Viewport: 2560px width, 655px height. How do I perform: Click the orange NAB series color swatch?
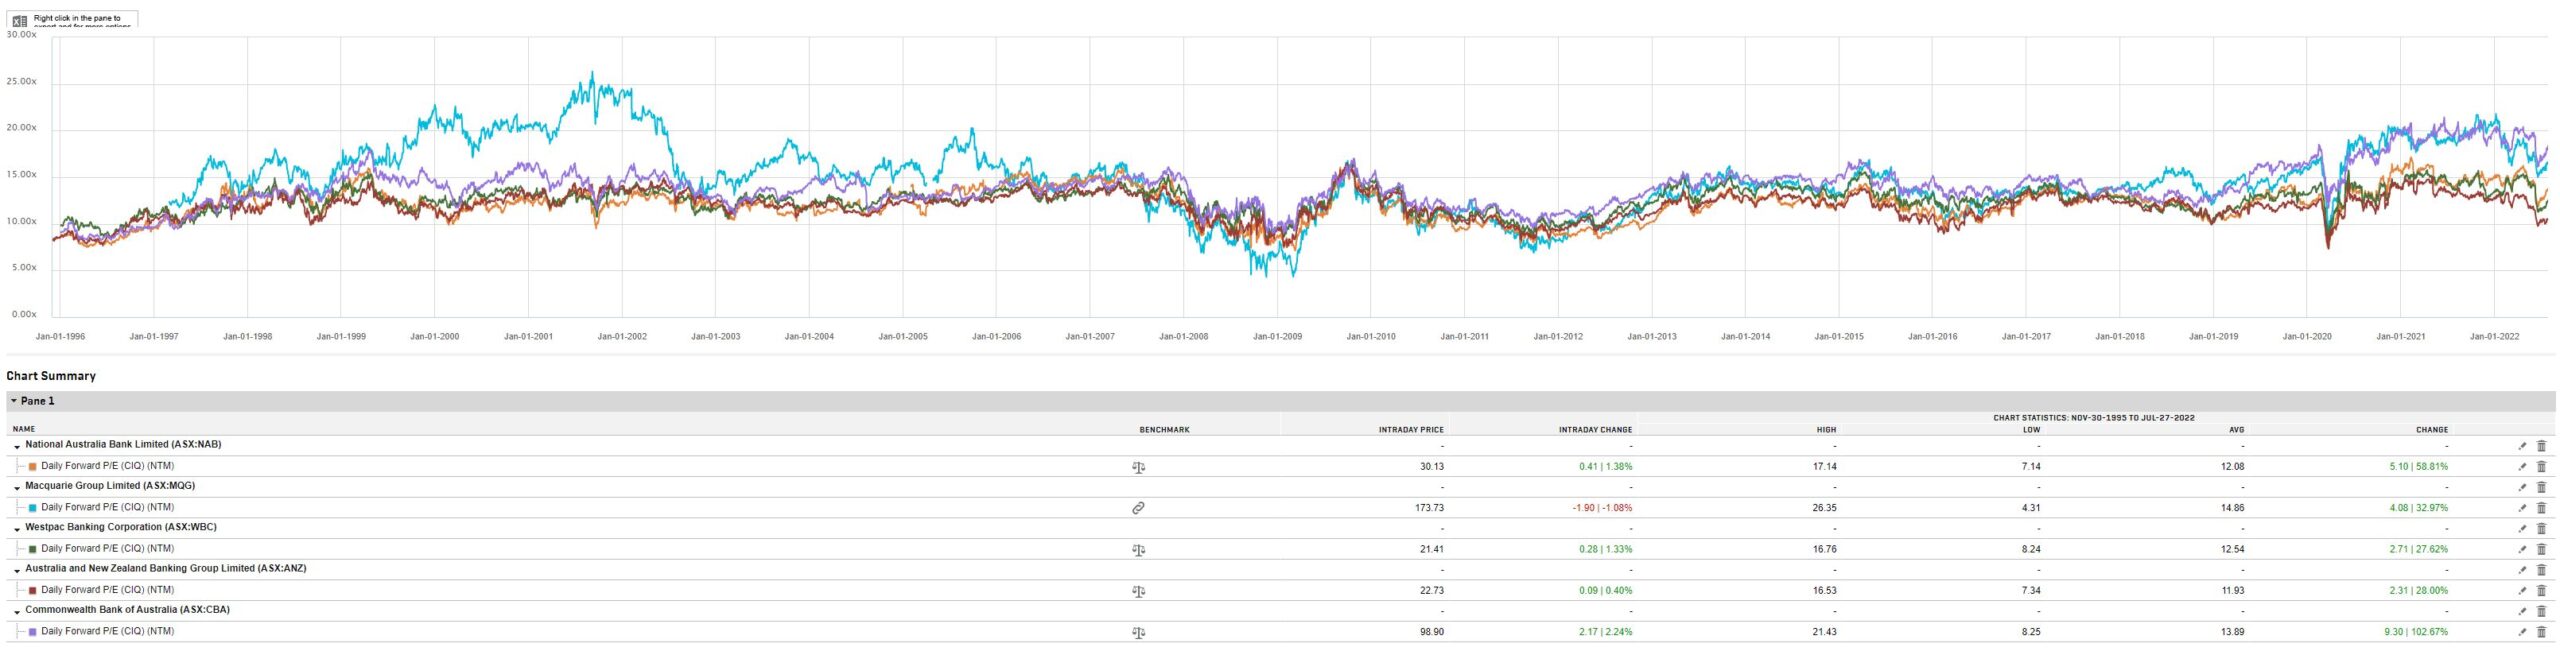[33, 467]
